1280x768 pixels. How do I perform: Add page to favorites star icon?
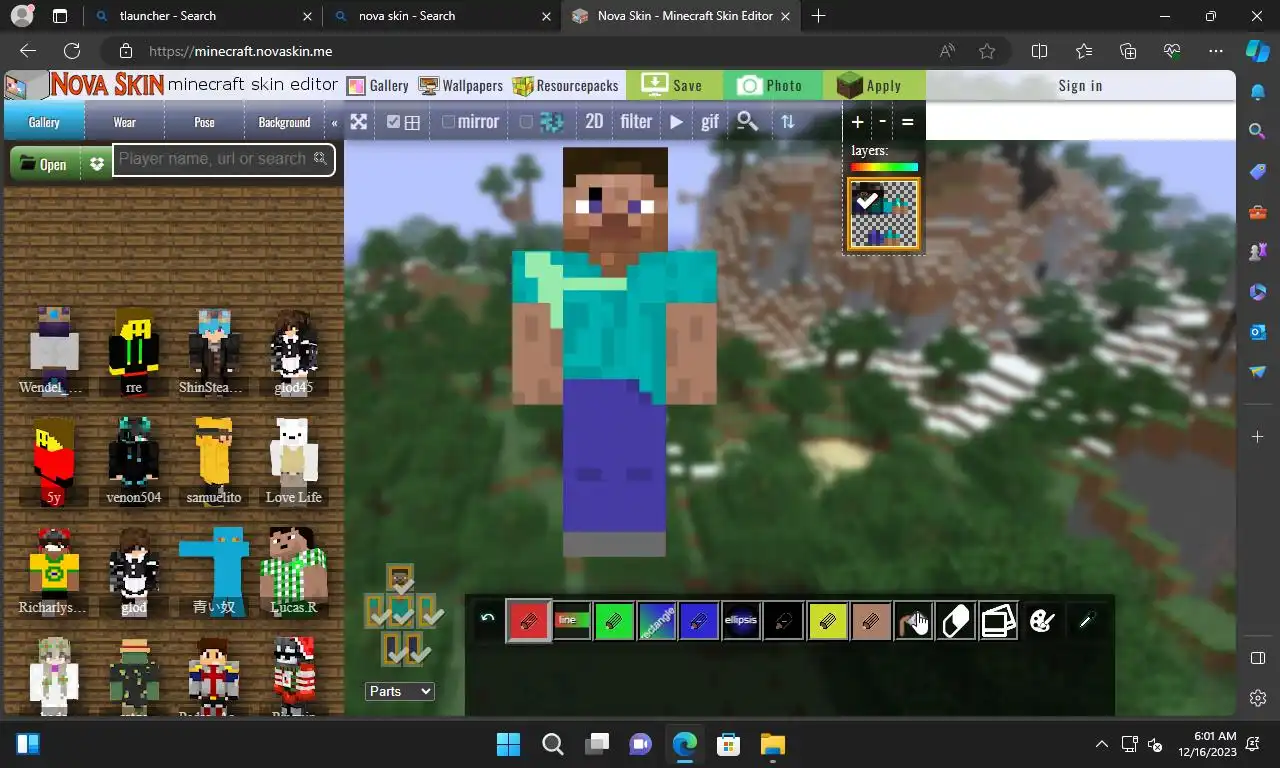point(988,51)
